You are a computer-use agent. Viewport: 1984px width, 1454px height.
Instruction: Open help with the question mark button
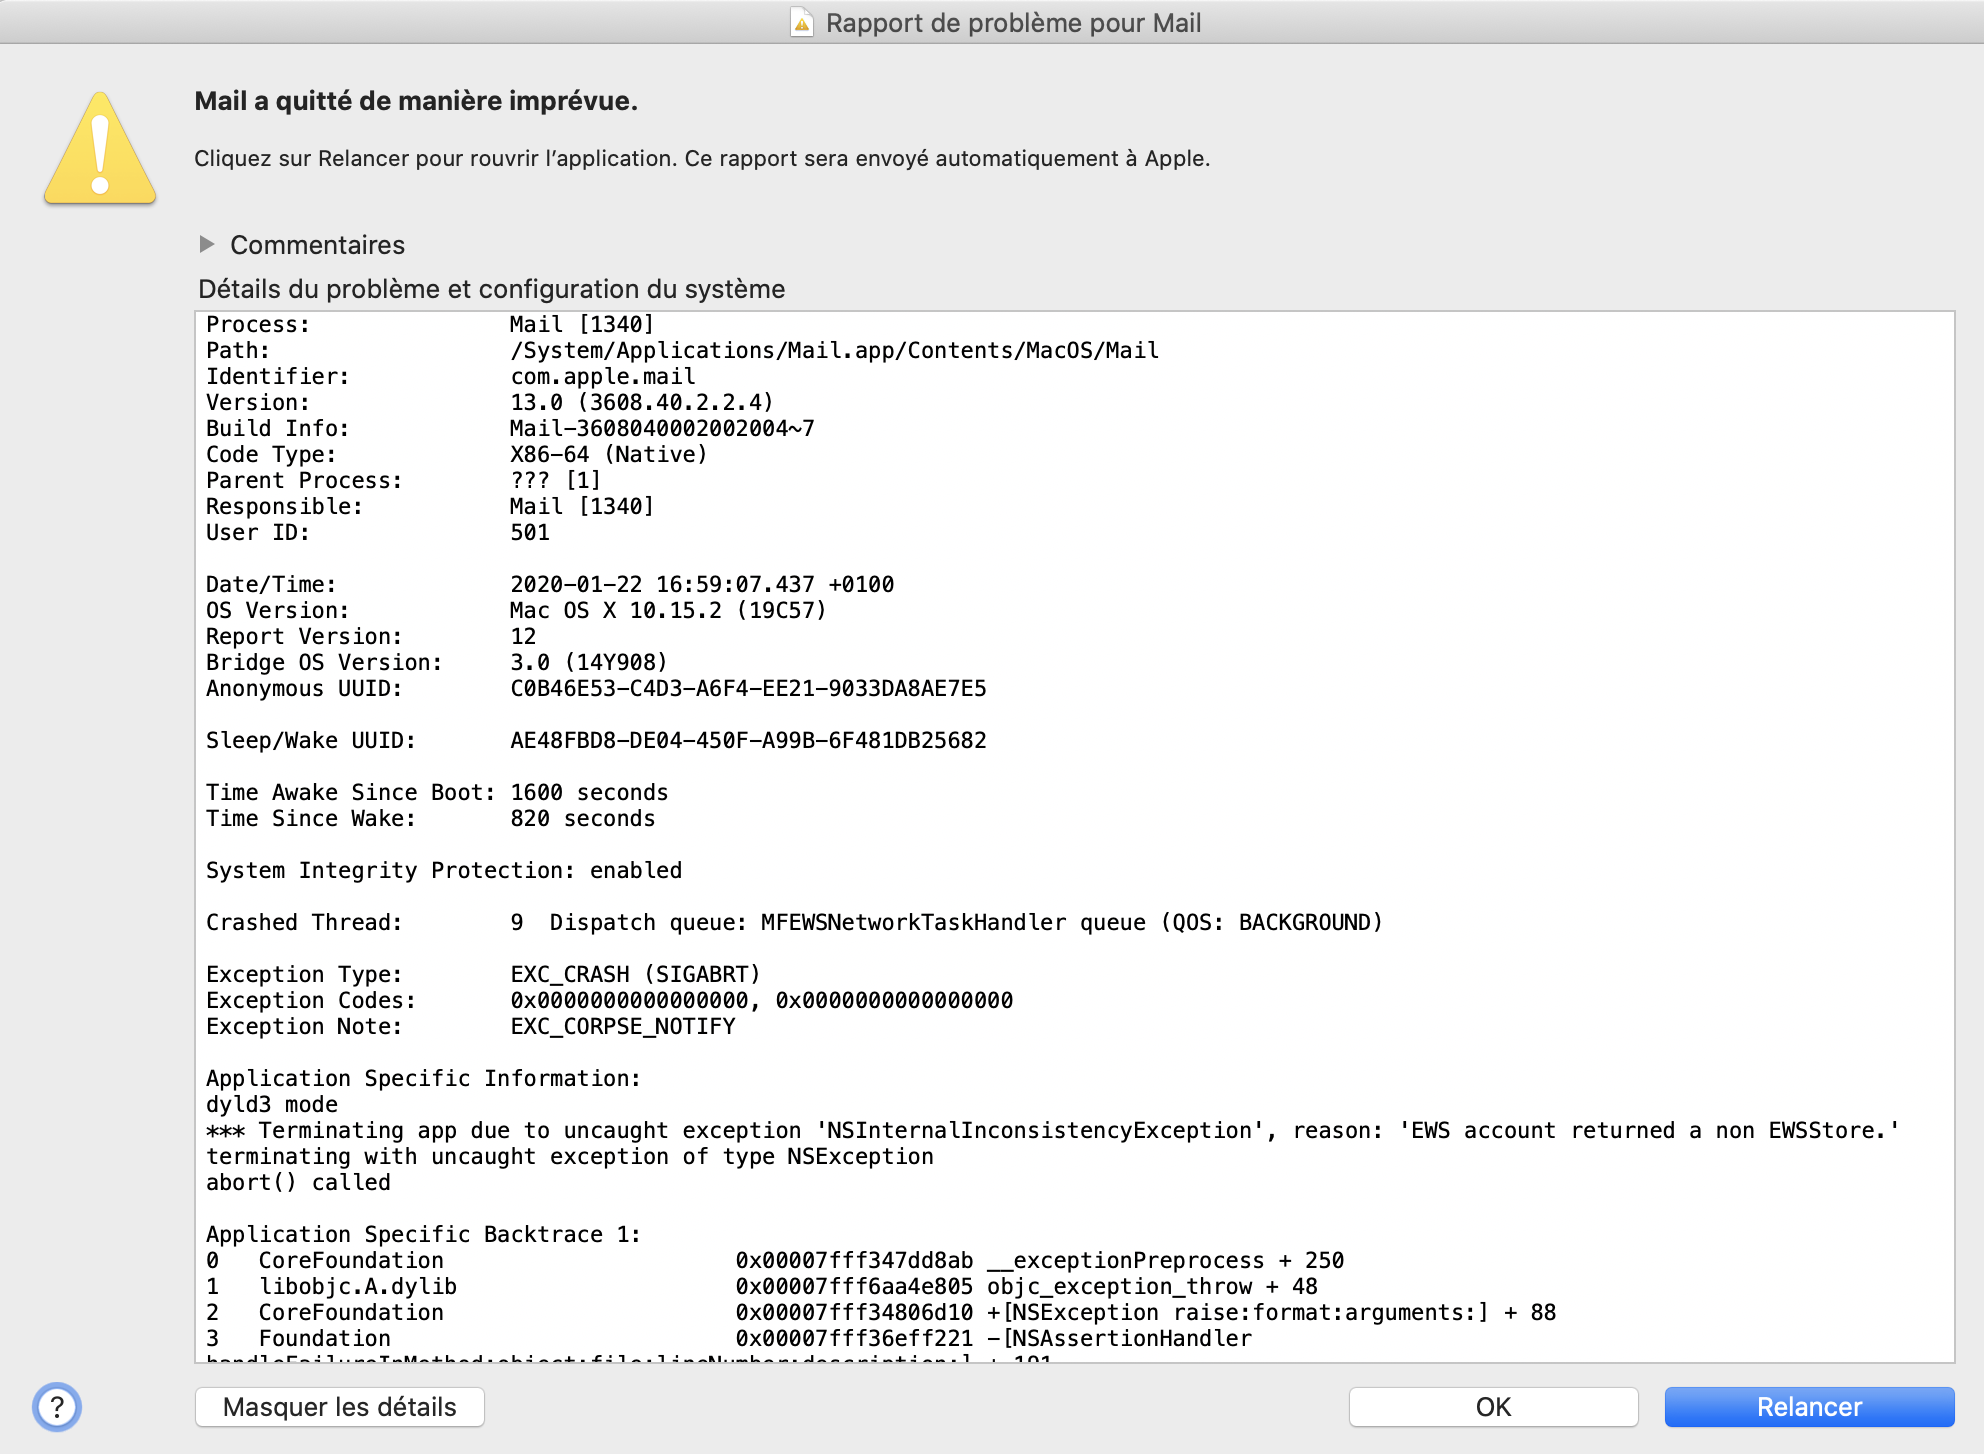click(x=57, y=1407)
